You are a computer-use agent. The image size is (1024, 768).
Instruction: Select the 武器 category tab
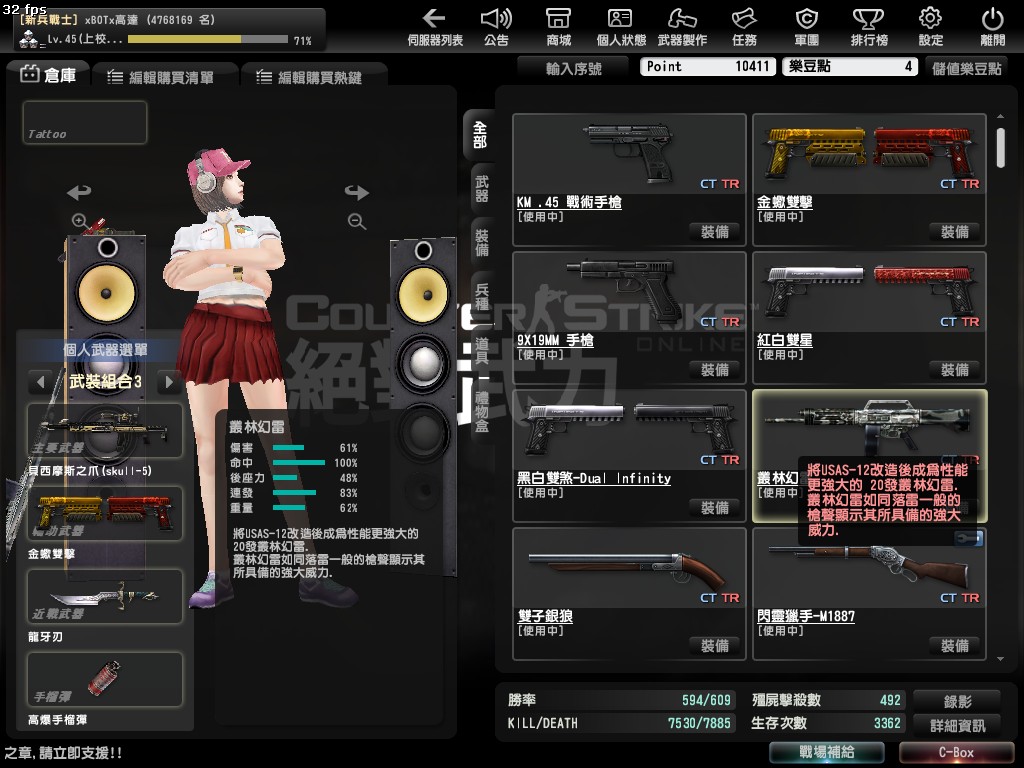(x=481, y=189)
